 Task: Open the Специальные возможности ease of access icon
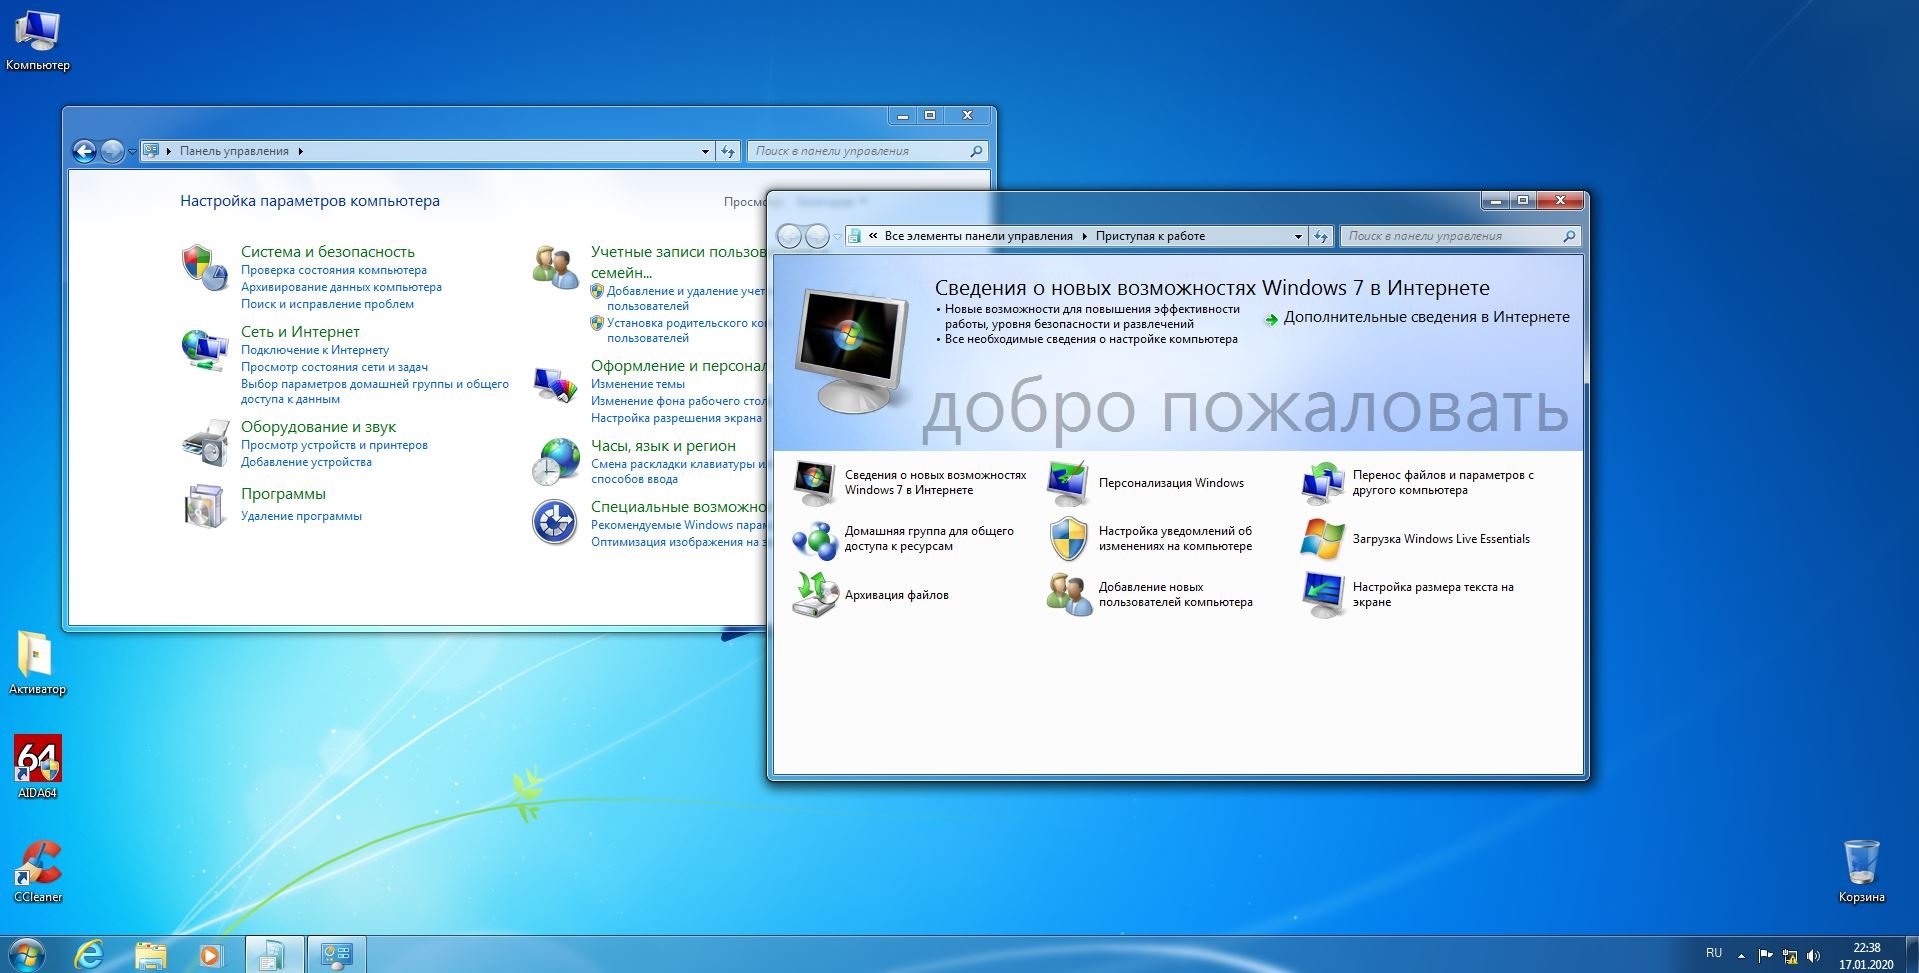(555, 522)
